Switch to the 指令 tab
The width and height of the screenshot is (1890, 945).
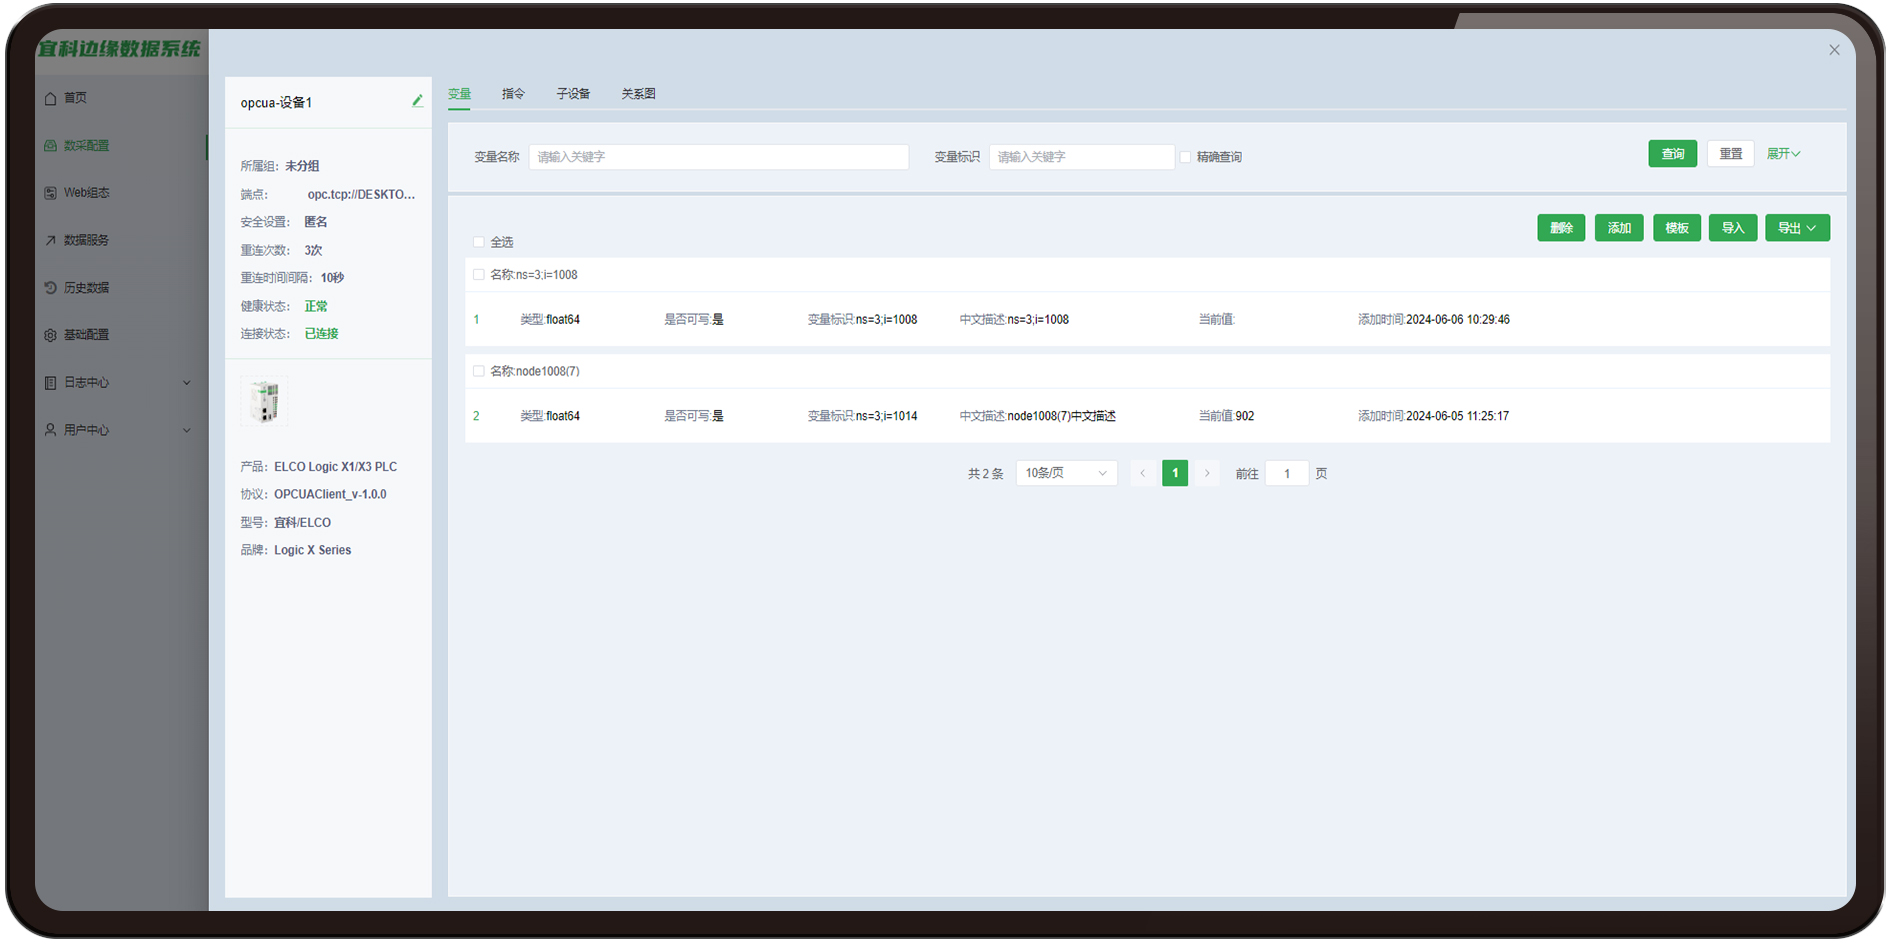click(x=513, y=94)
